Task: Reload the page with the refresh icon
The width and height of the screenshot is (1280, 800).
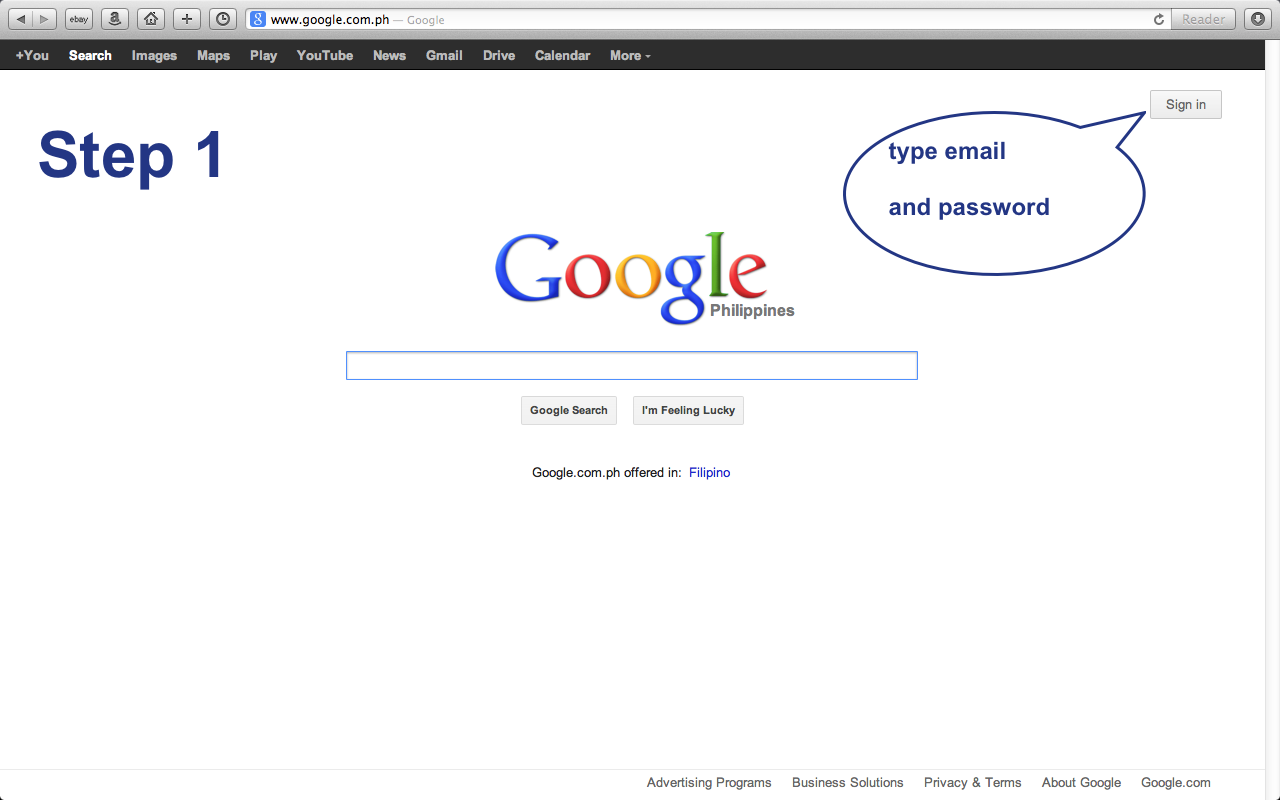Action: point(1159,19)
